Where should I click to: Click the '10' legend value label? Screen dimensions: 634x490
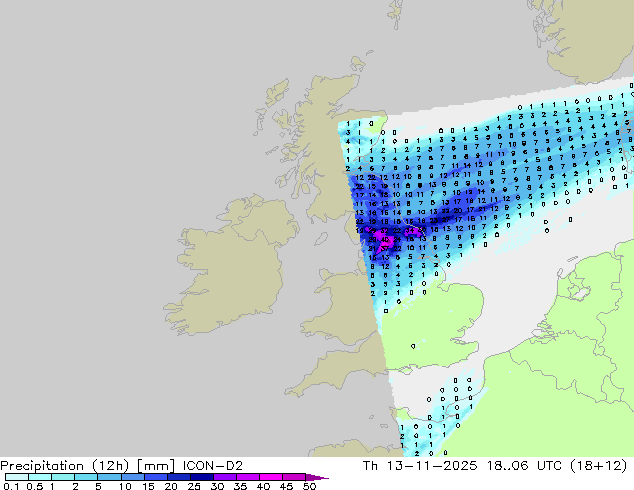point(125,486)
